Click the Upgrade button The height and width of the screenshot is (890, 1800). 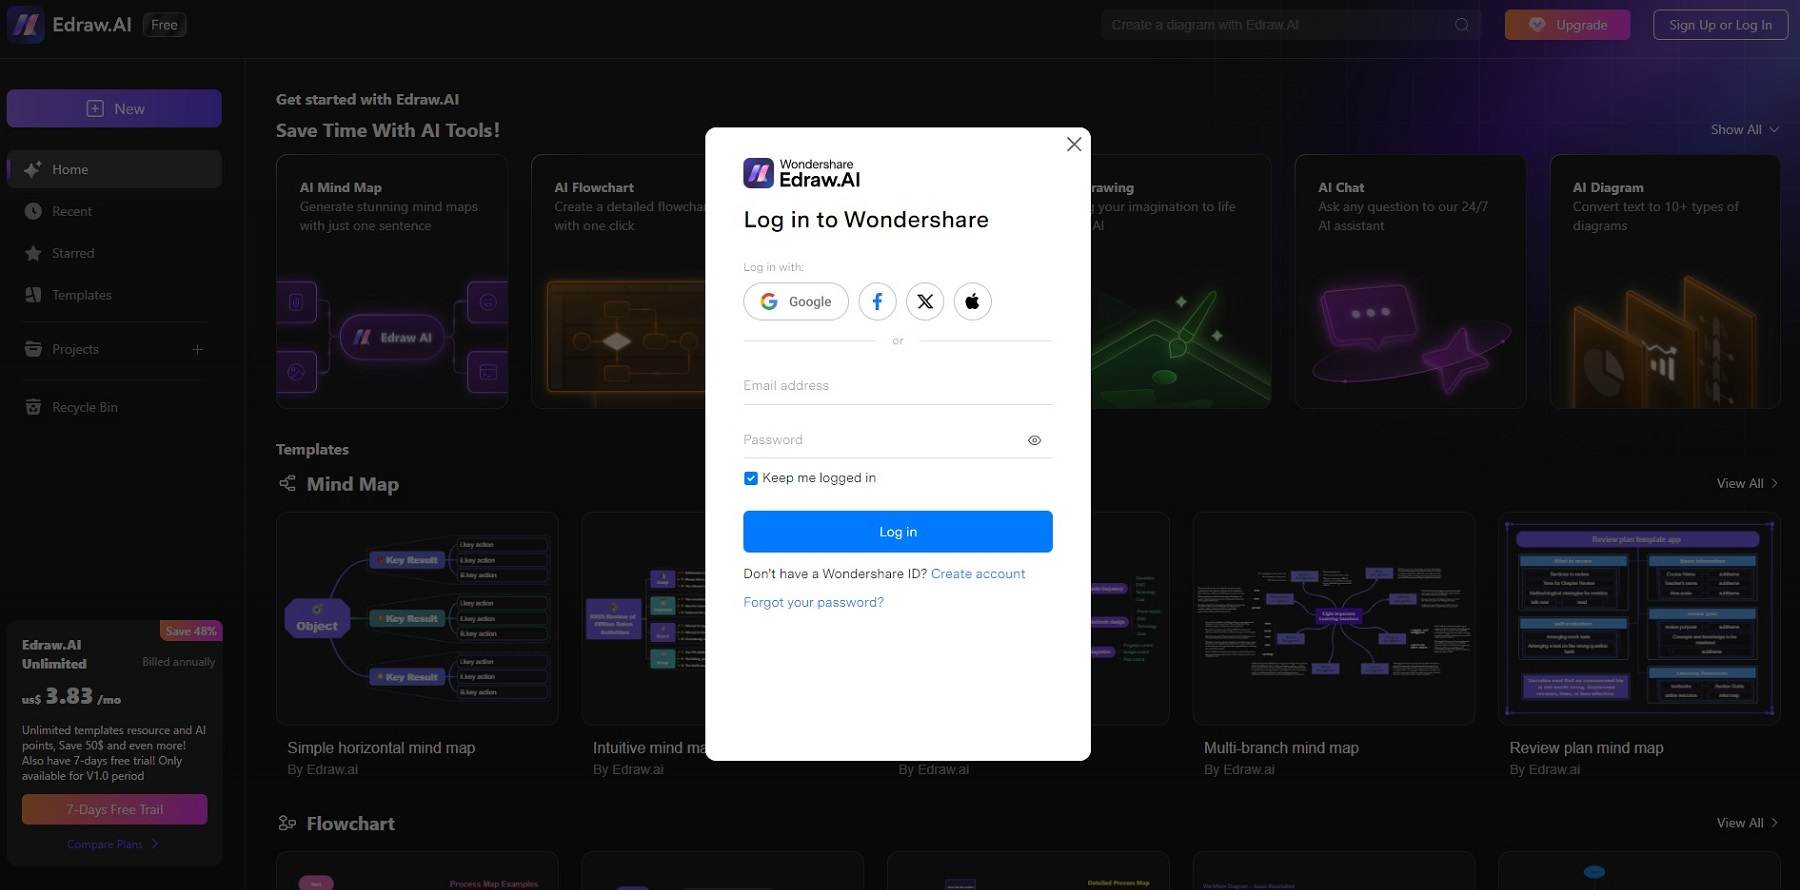click(x=1567, y=25)
